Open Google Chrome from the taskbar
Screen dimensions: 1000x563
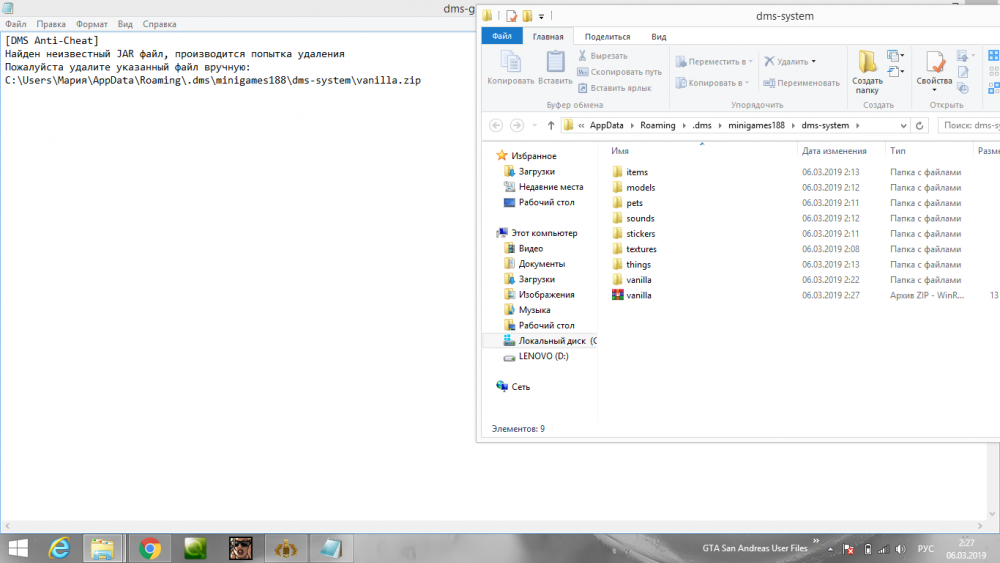(151, 547)
